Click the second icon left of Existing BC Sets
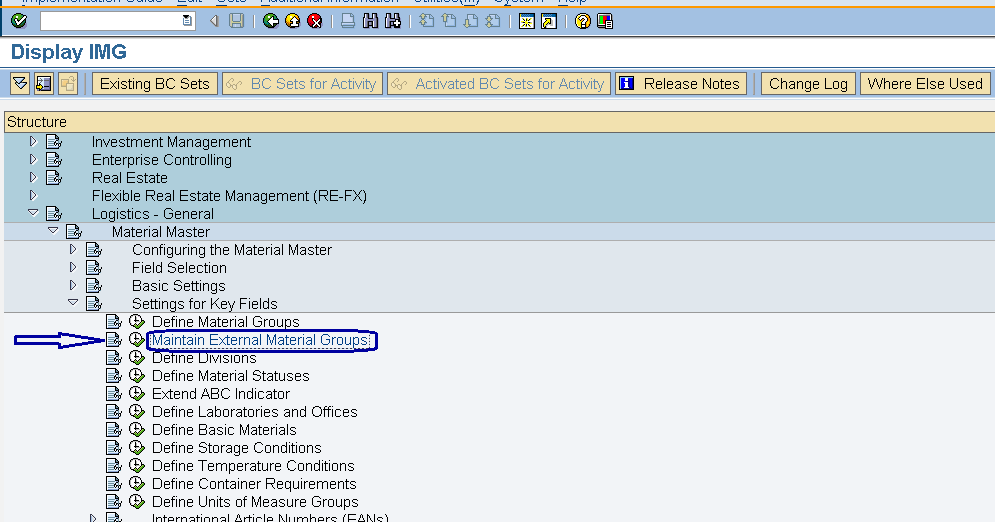 tap(44, 84)
